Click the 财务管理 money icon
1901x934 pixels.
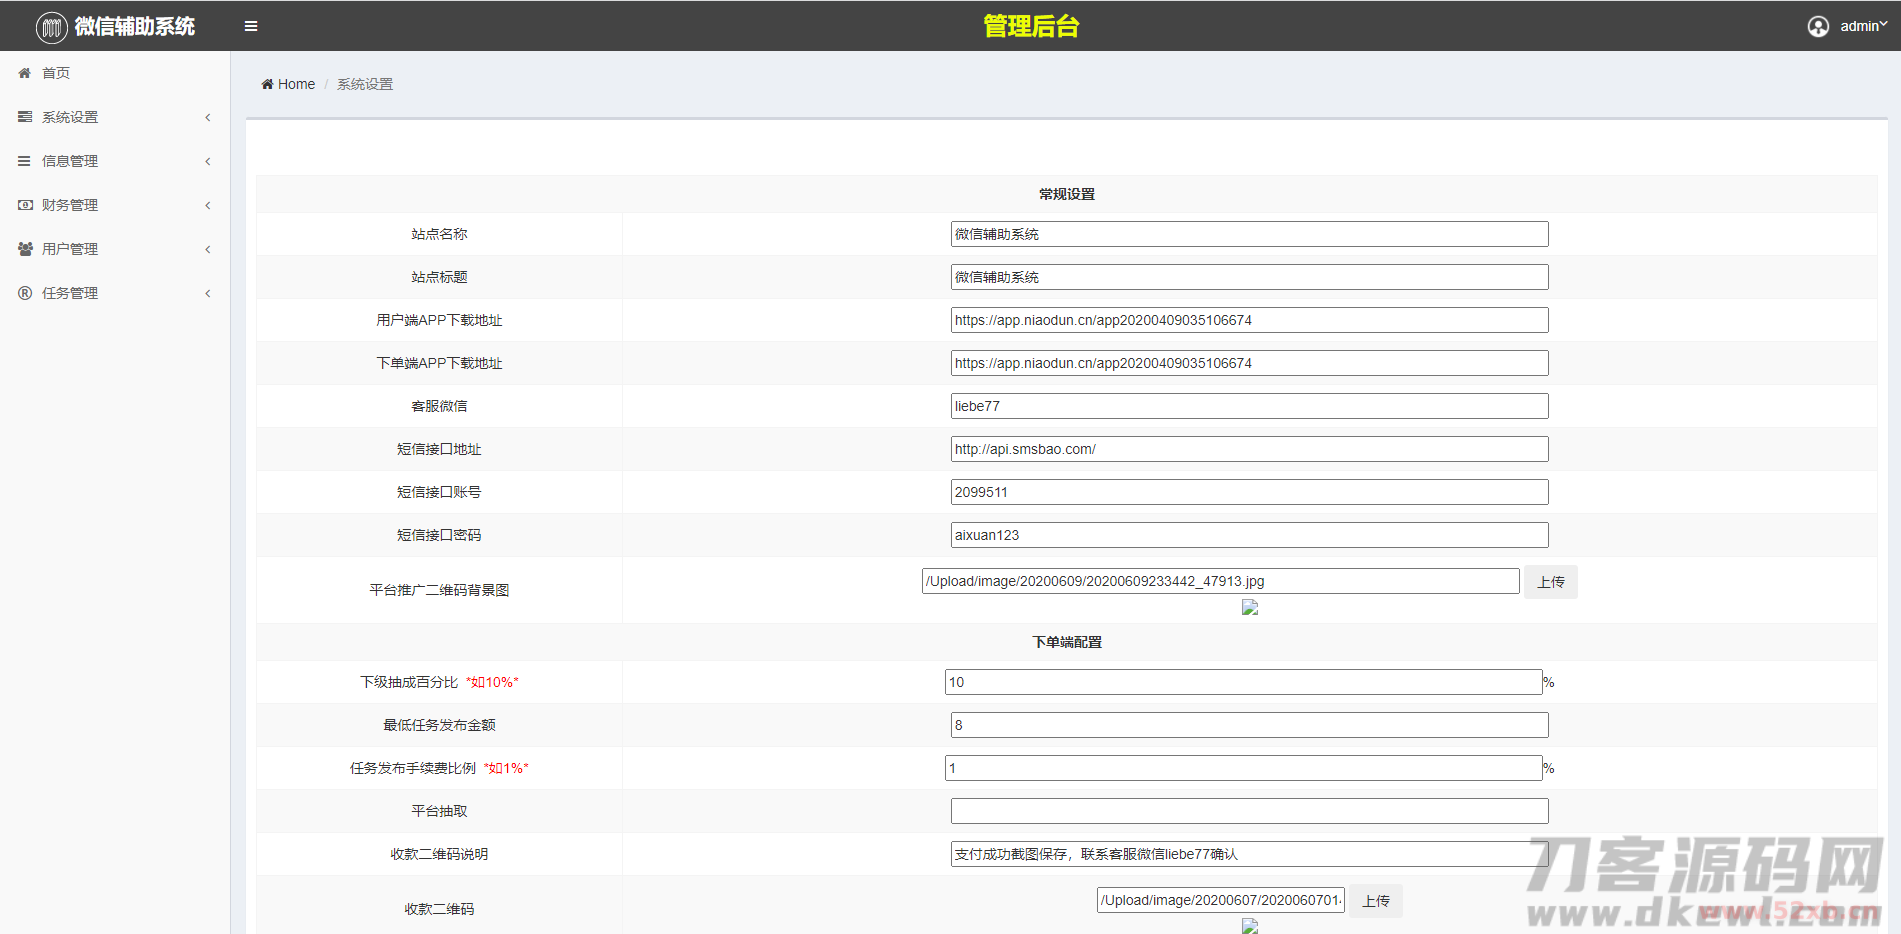pos(25,205)
